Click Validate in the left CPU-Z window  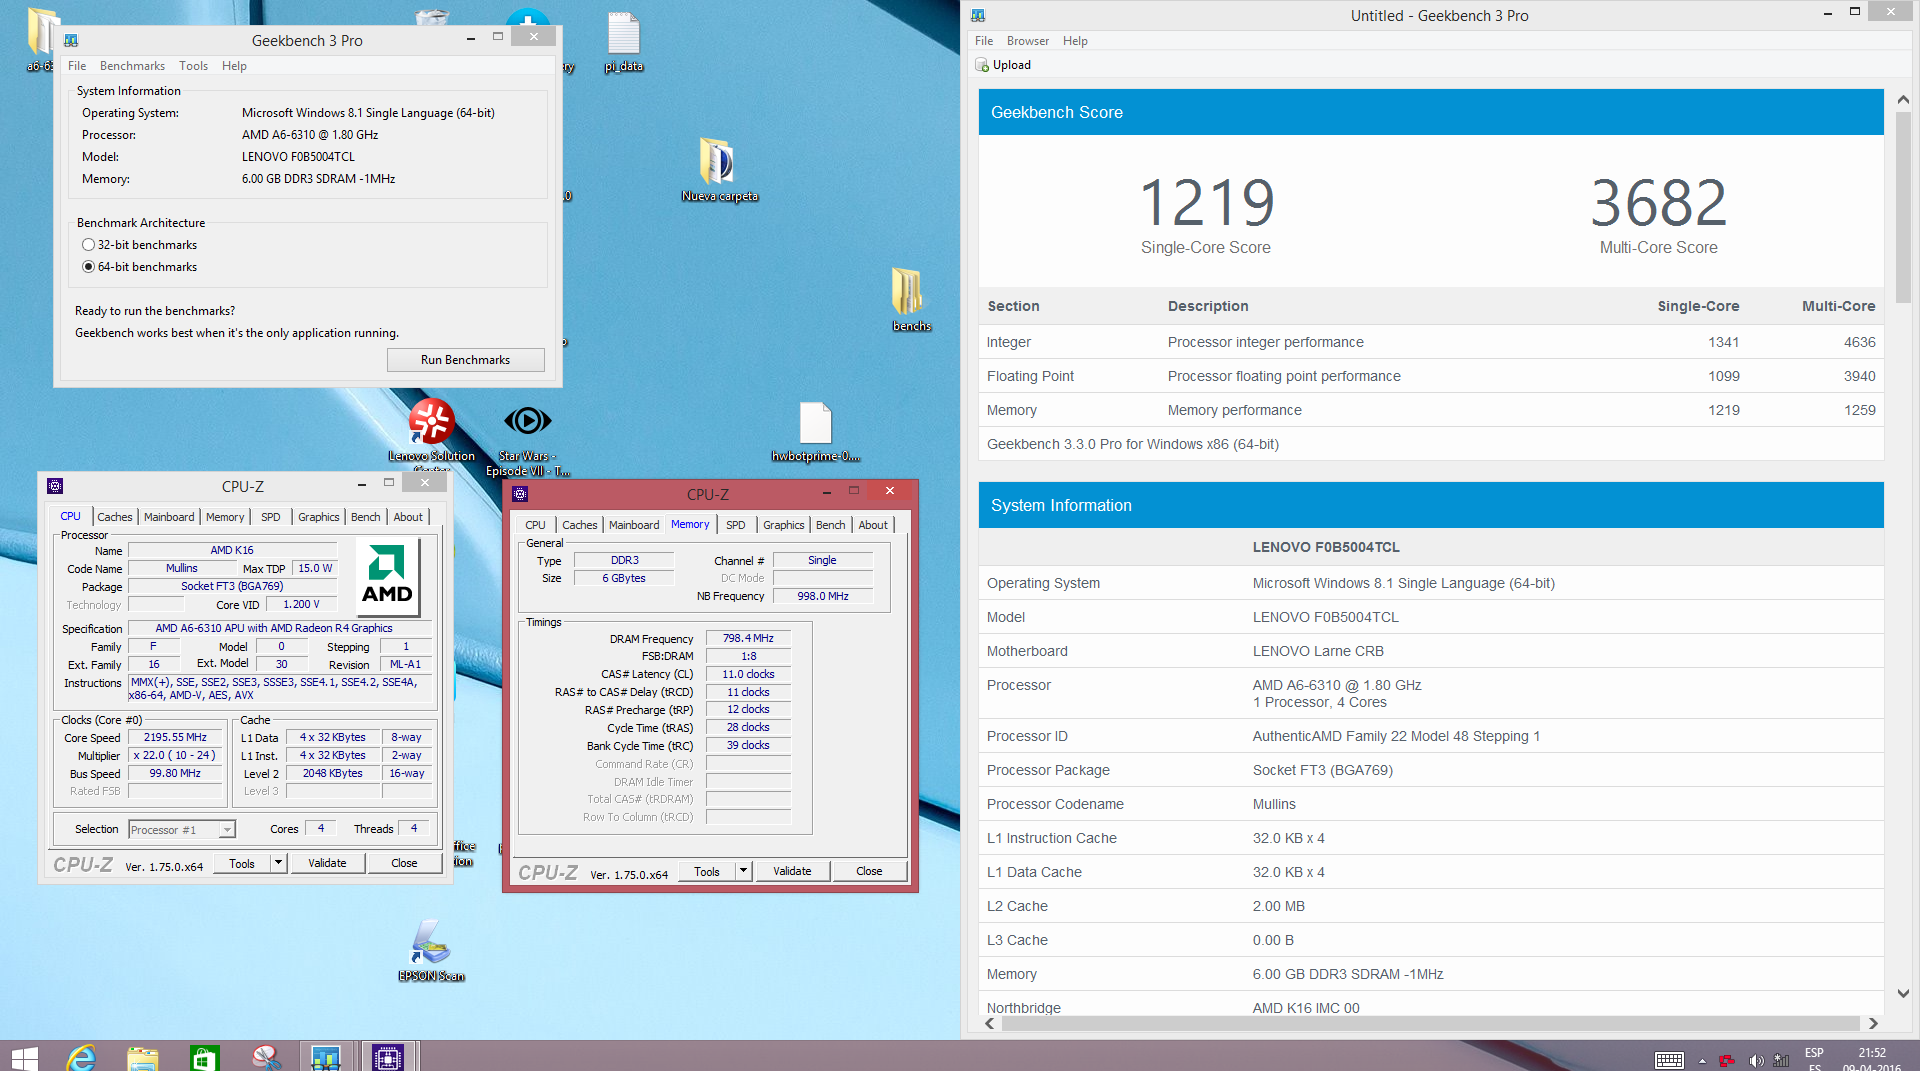327,863
